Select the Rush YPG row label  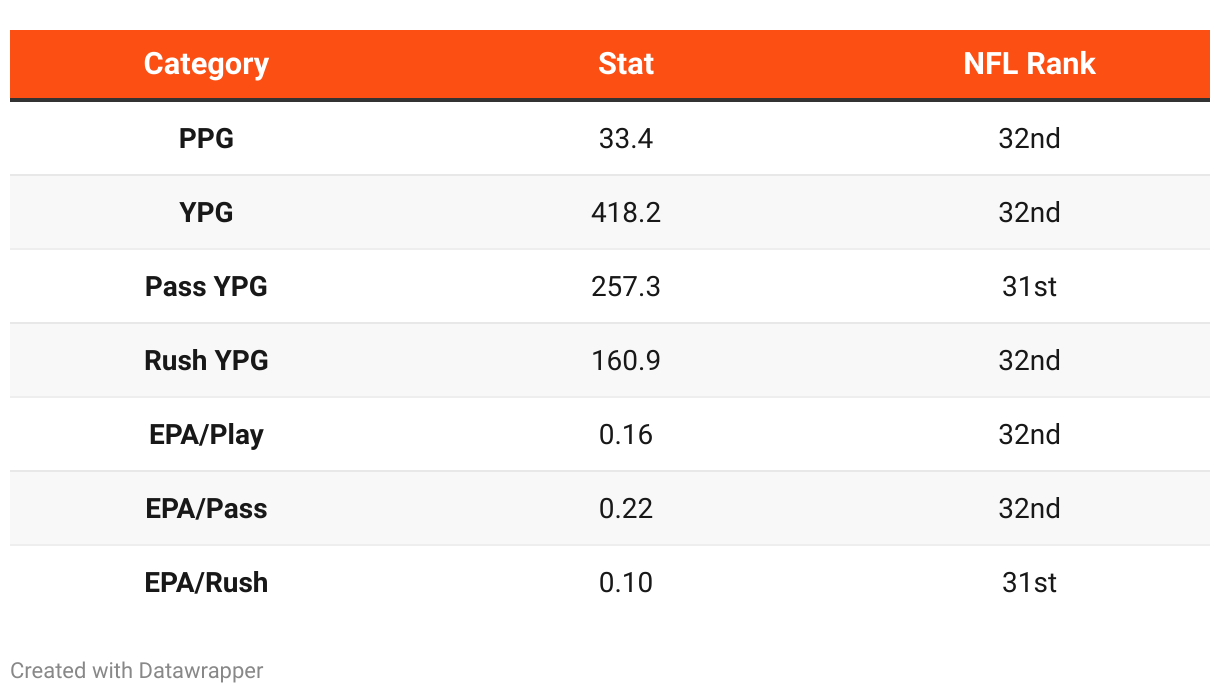pos(206,360)
